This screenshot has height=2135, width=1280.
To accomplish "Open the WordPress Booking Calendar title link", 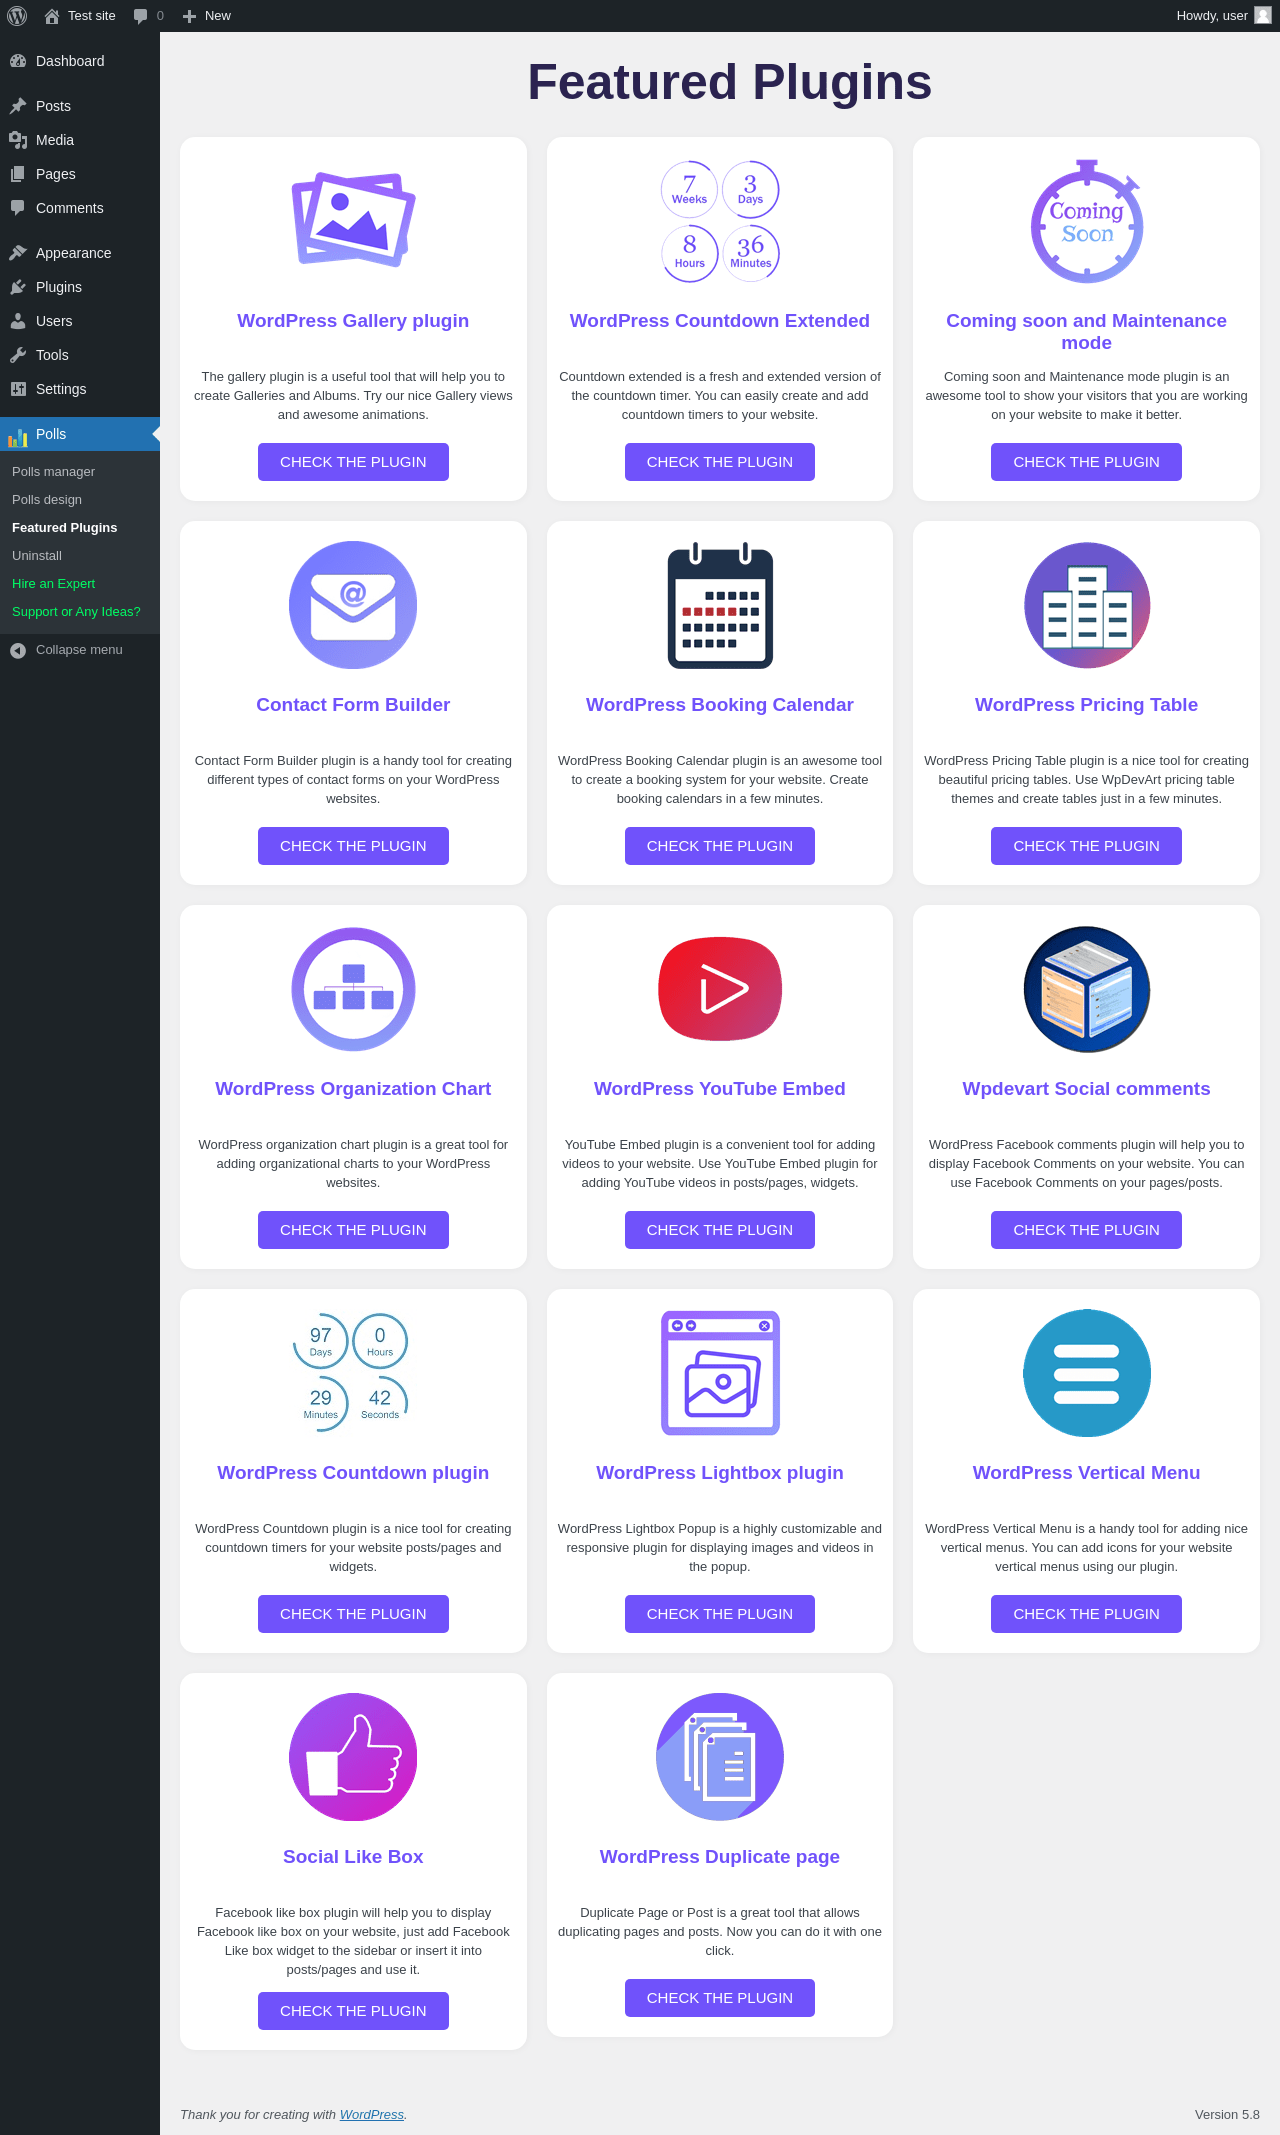I will 720,705.
